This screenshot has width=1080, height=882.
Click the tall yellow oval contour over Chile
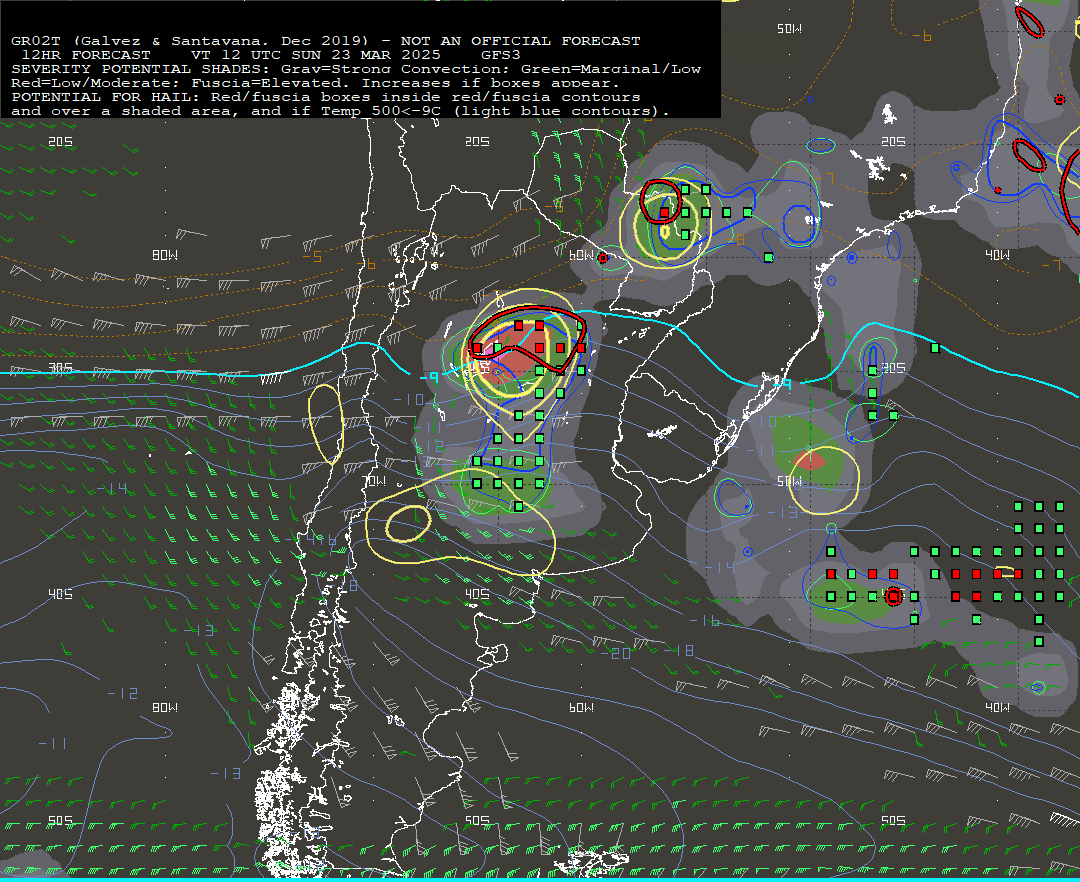pyautogui.click(x=326, y=424)
